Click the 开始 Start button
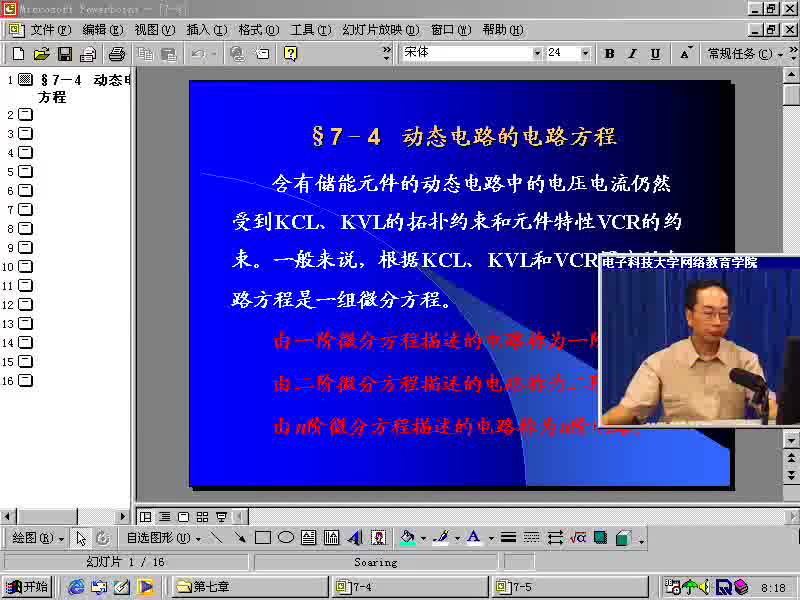800x600 pixels. (x=27, y=587)
